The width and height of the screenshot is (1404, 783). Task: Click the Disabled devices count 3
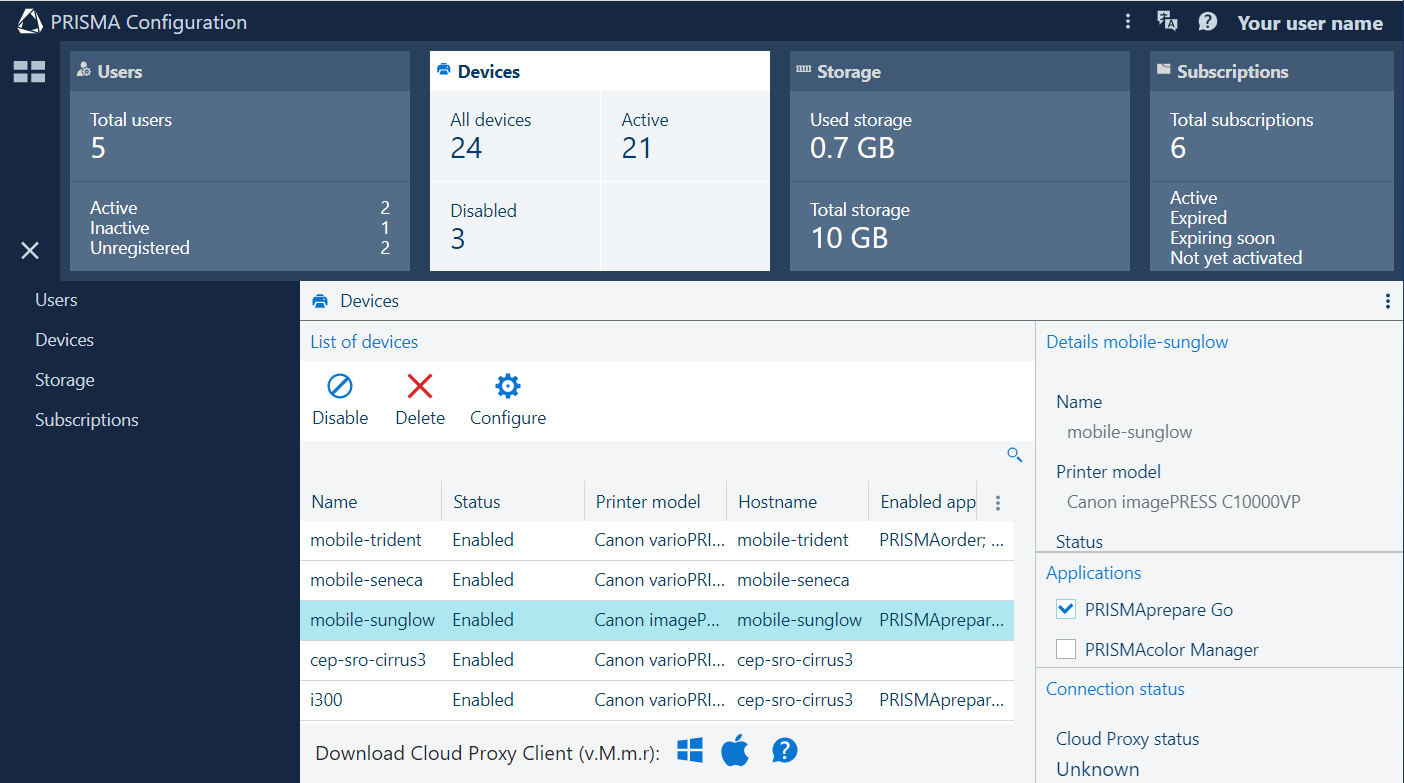point(458,239)
